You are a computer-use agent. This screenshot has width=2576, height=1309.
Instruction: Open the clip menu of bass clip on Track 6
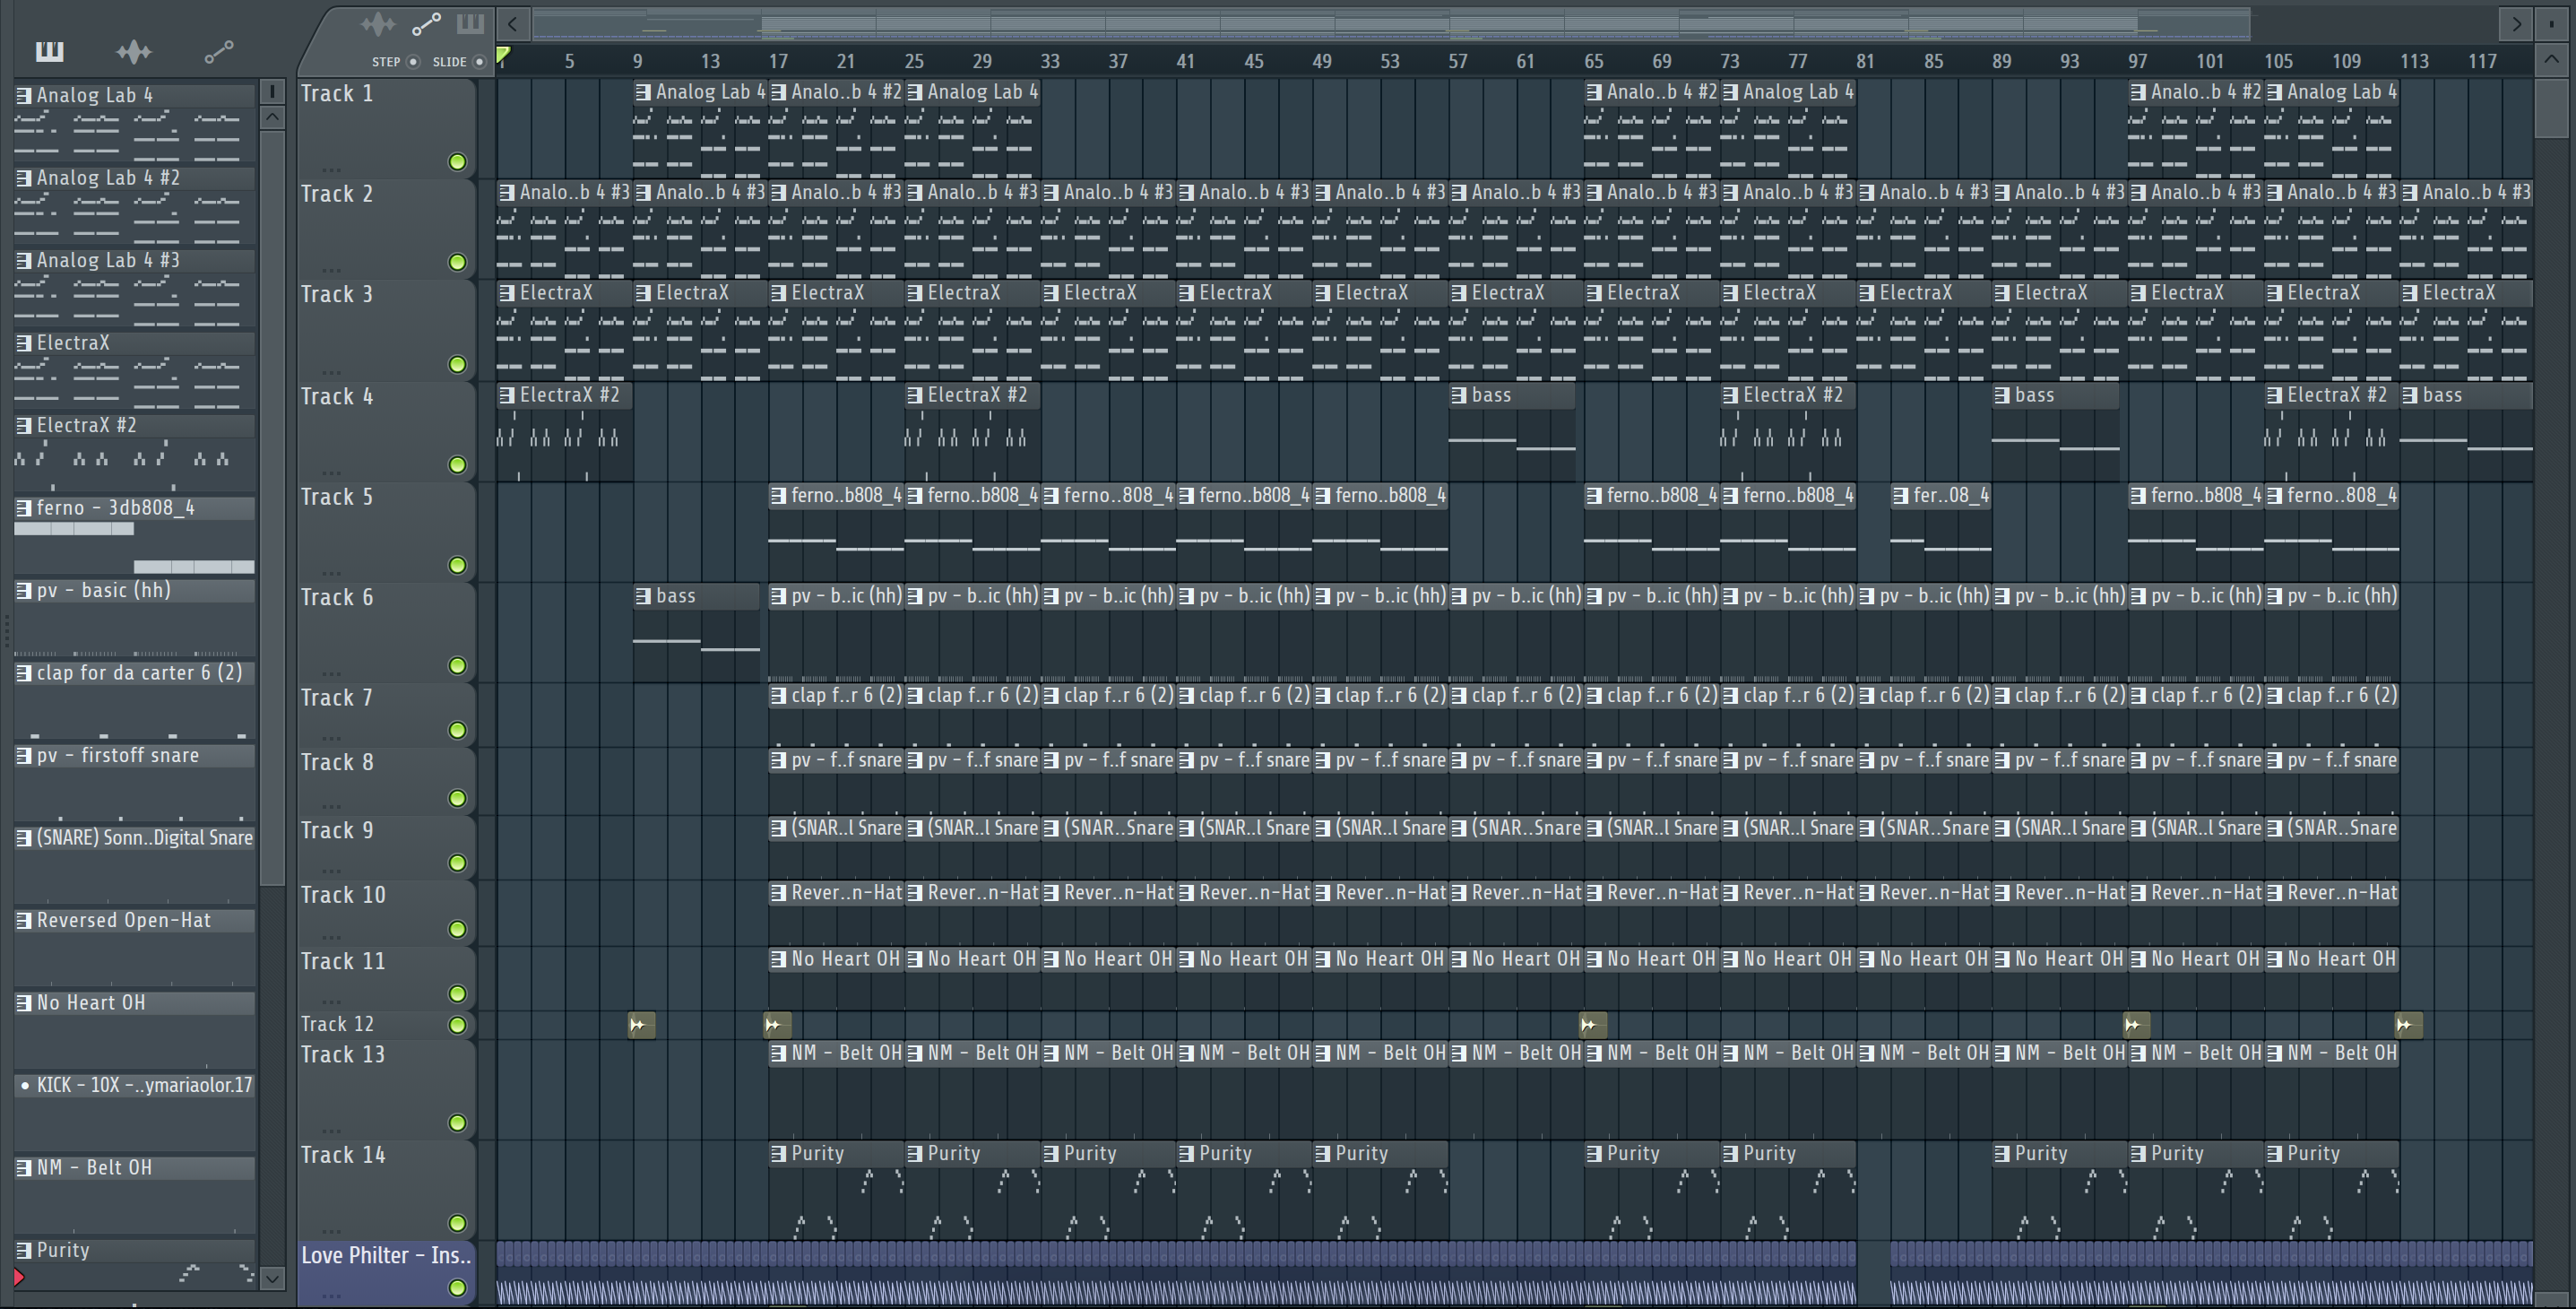coord(643,596)
